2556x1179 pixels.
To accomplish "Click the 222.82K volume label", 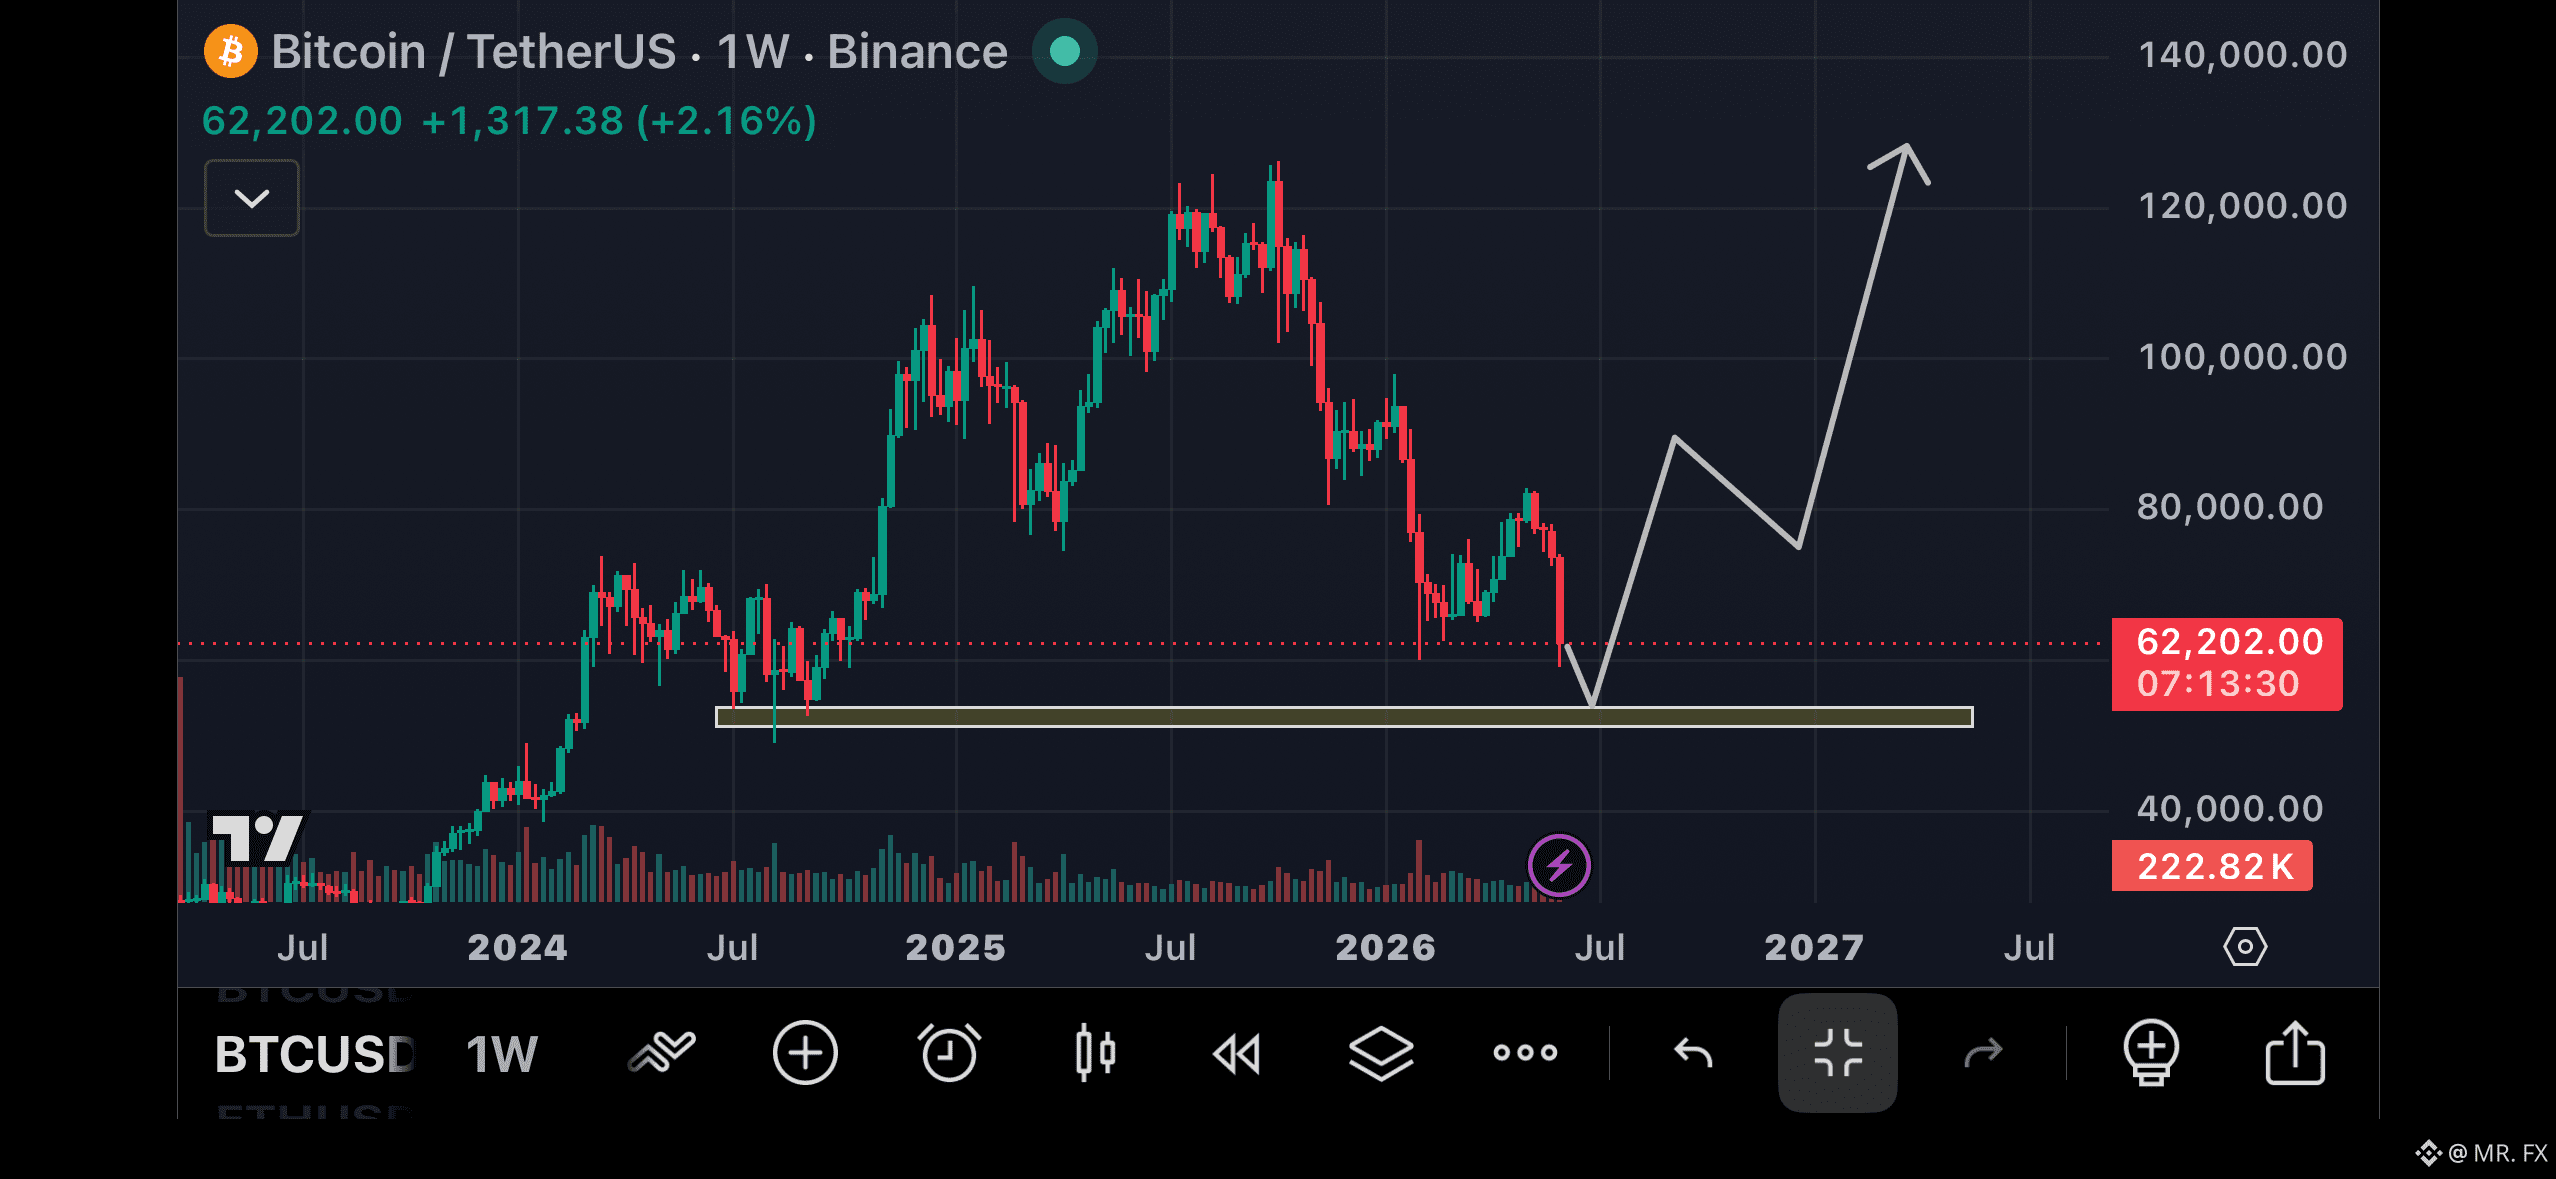I will point(2213,866).
